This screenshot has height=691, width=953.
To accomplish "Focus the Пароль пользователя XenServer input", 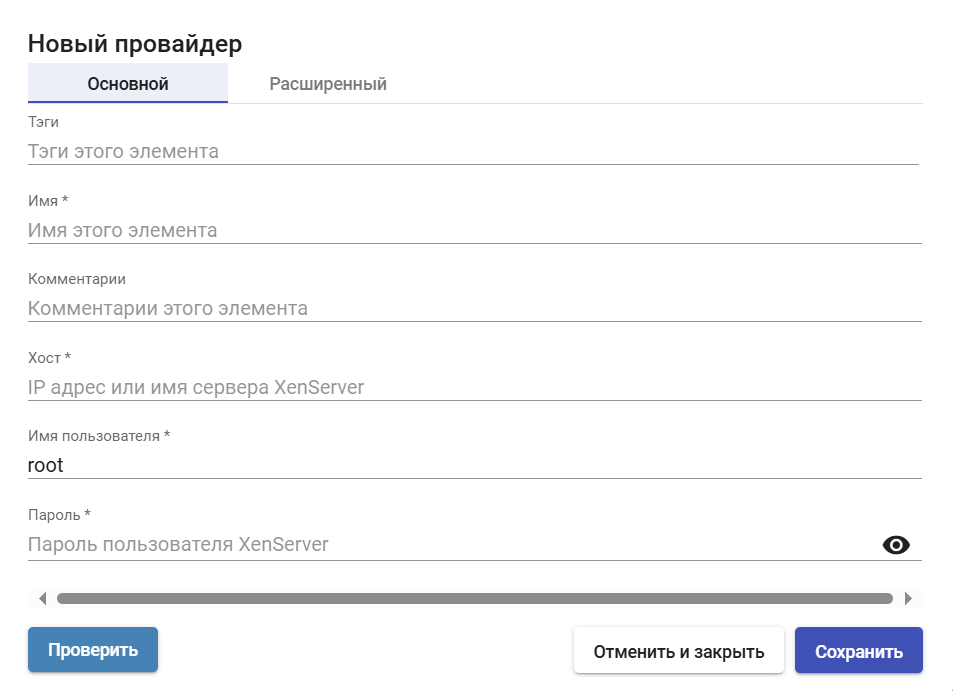I will pos(450,545).
